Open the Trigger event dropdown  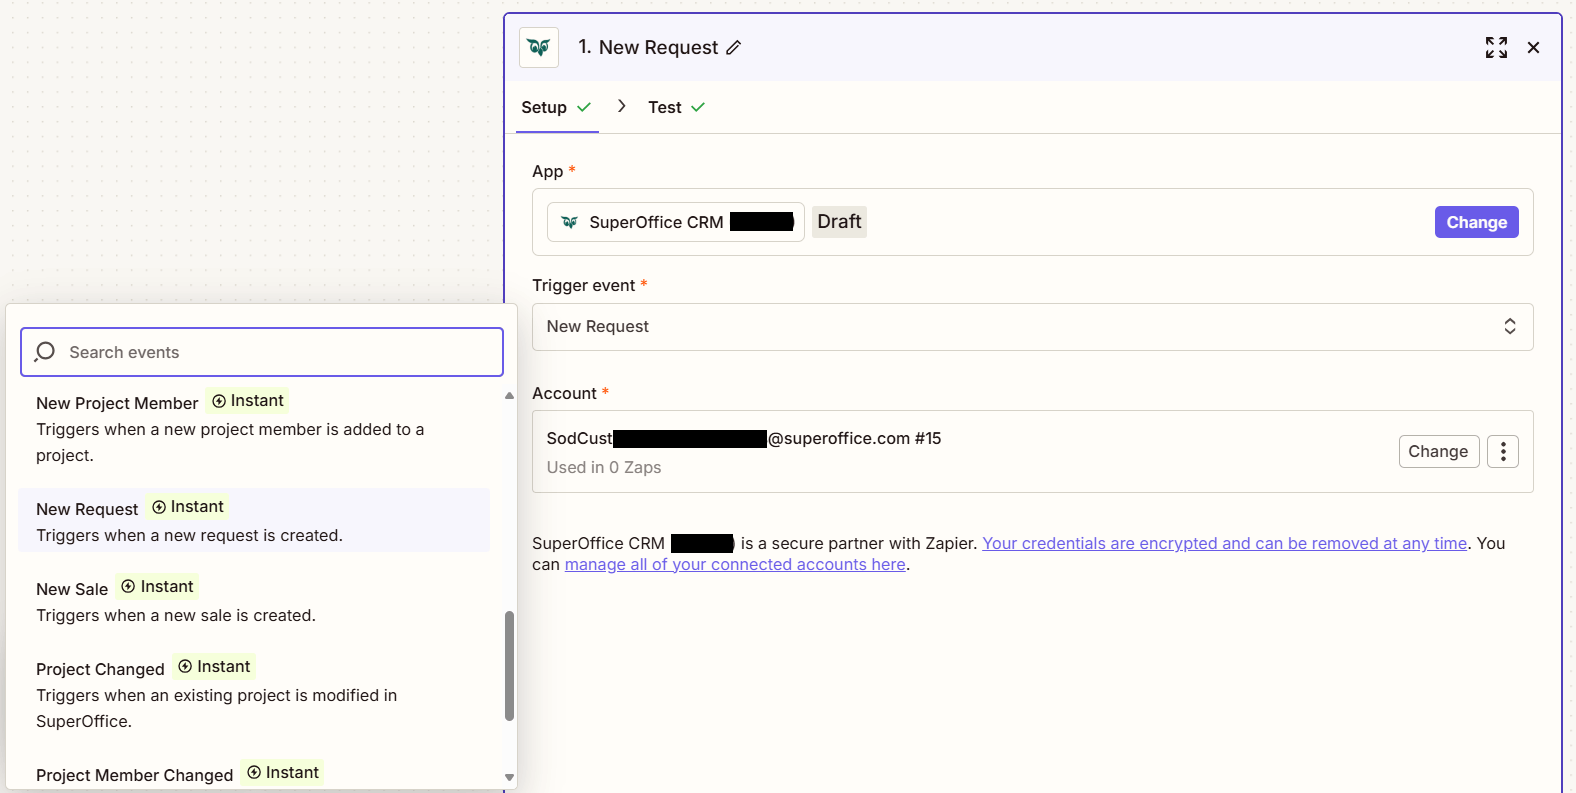coord(1032,327)
